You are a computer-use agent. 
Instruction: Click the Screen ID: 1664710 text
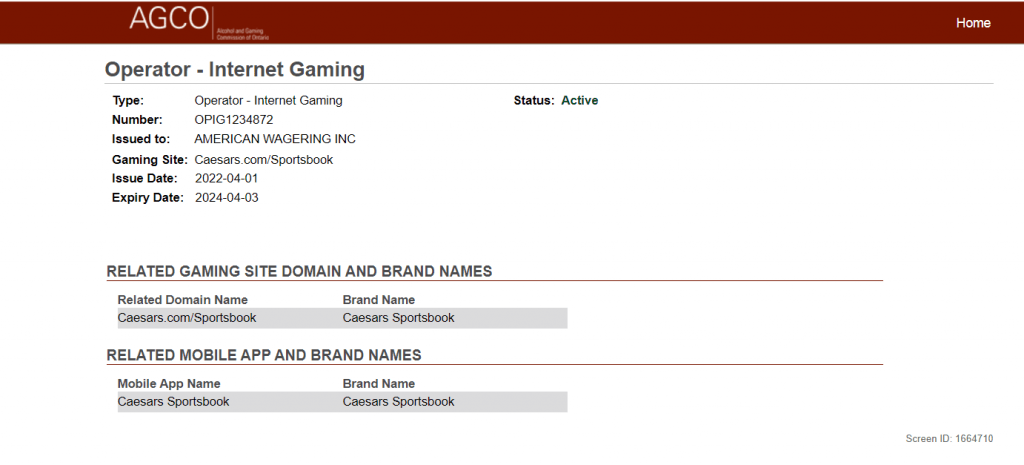pyautogui.click(x=950, y=439)
